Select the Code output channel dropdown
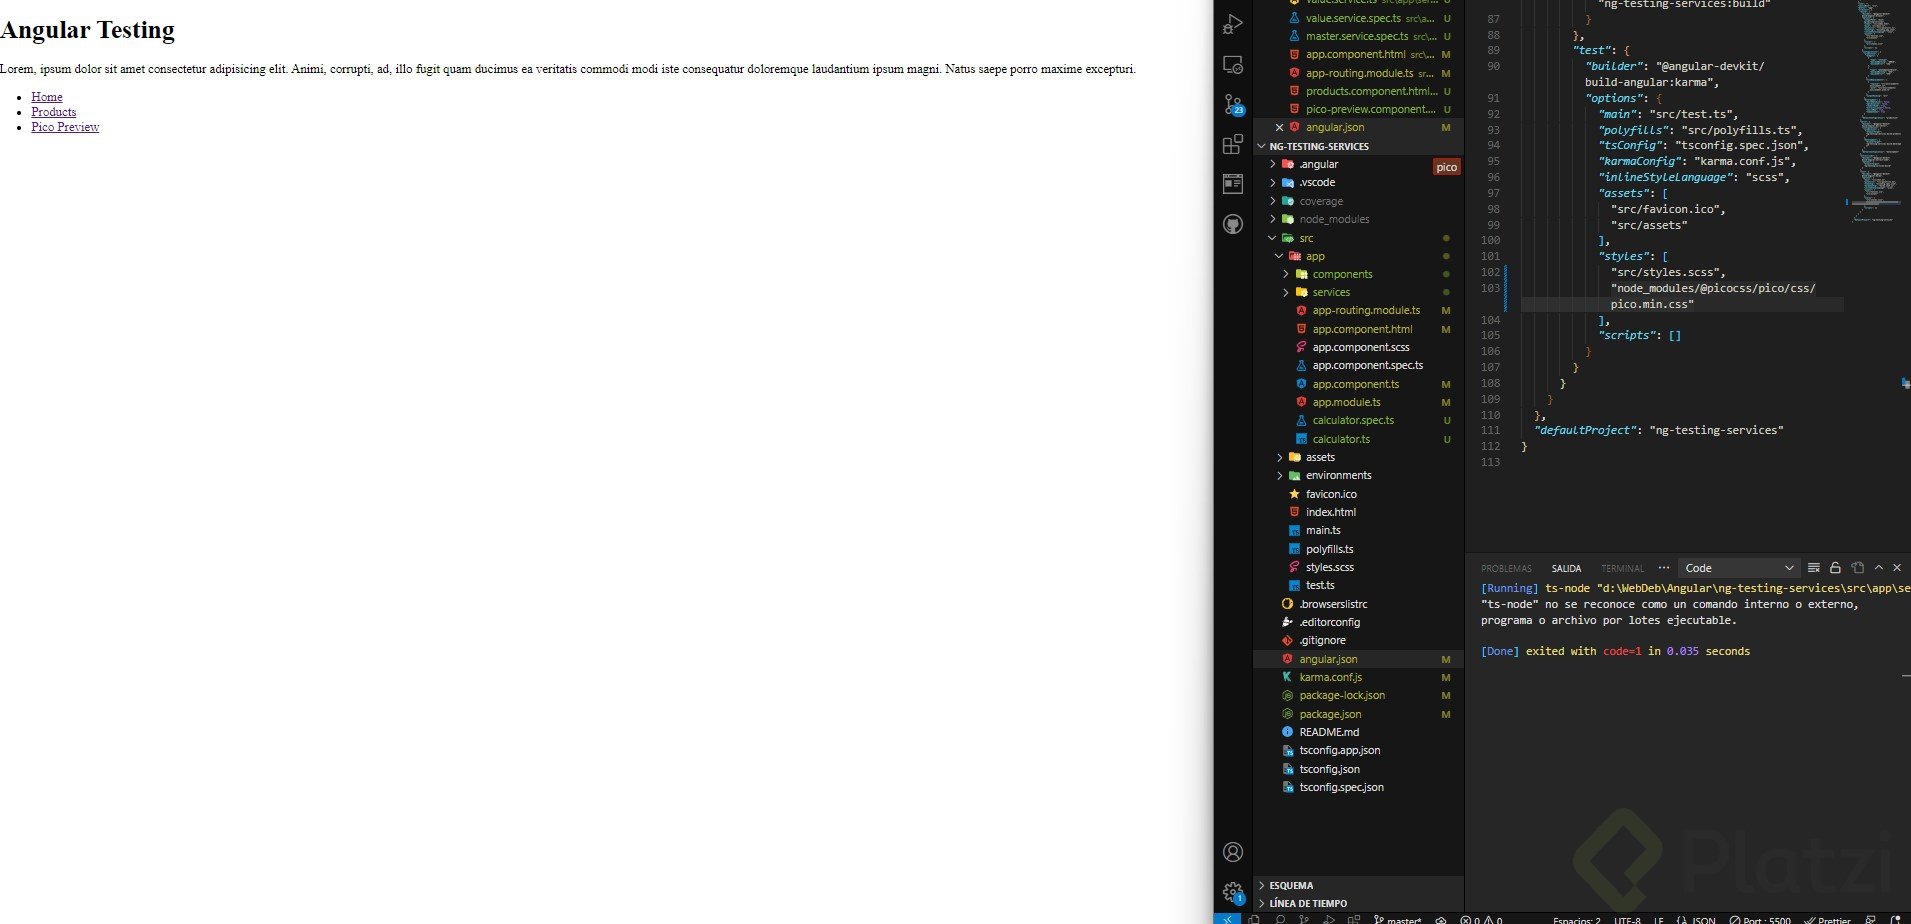Image resolution: width=1911 pixels, height=924 pixels. (1739, 568)
